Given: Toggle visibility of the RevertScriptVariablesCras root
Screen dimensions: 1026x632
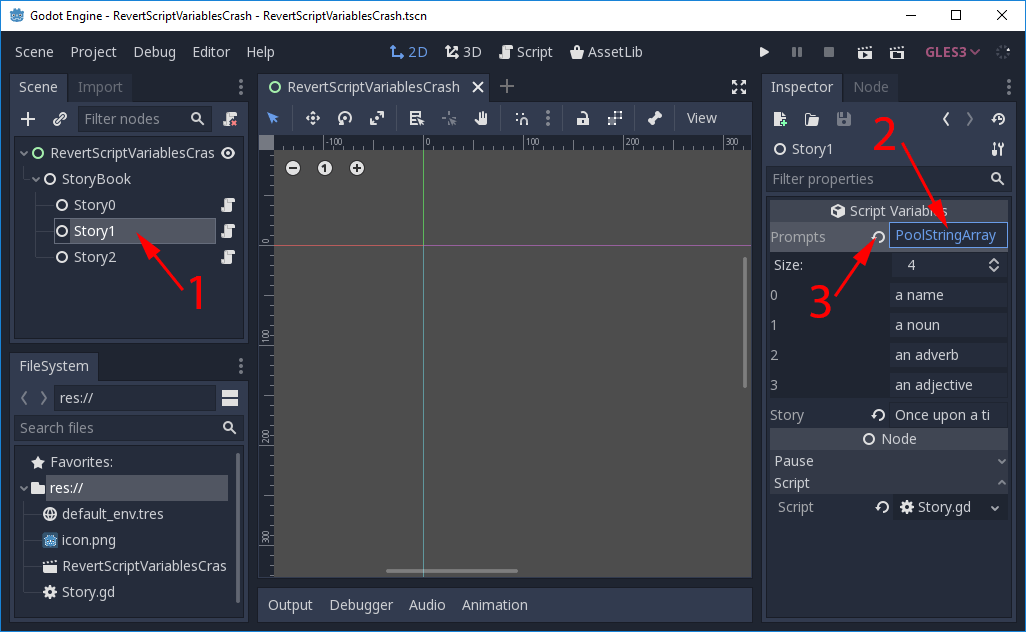Looking at the screenshot, I should point(230,153).
